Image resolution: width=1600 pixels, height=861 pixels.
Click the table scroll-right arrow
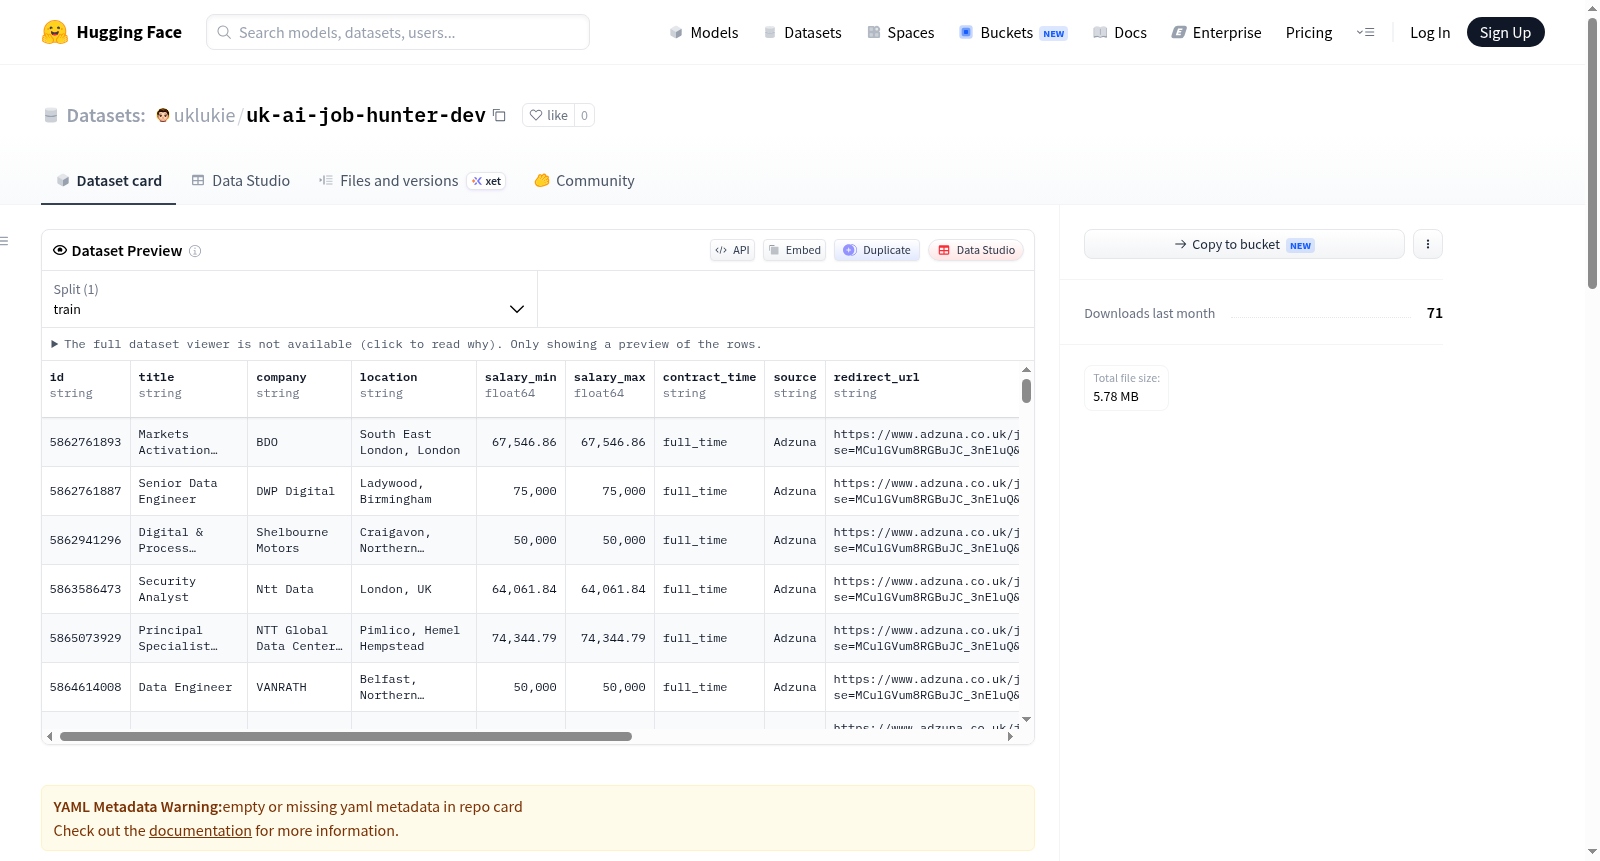coord(1010,737)
